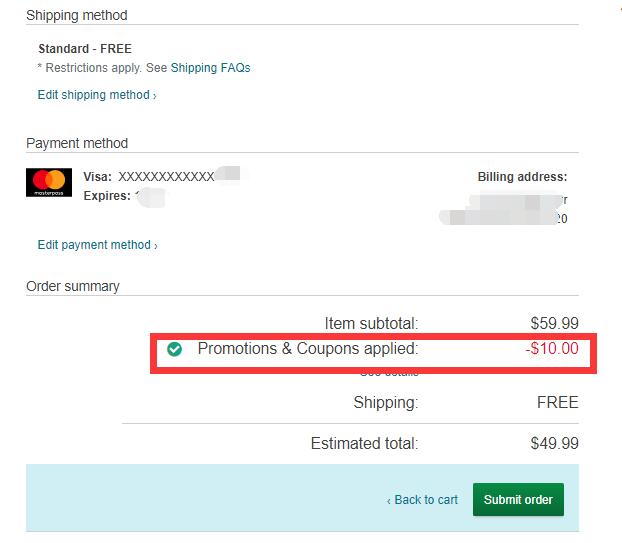The height and width of the screenshot is (543, 622).
Task: Click the Standard - FREE shipping option text
Action: click(x=85, y=49)
